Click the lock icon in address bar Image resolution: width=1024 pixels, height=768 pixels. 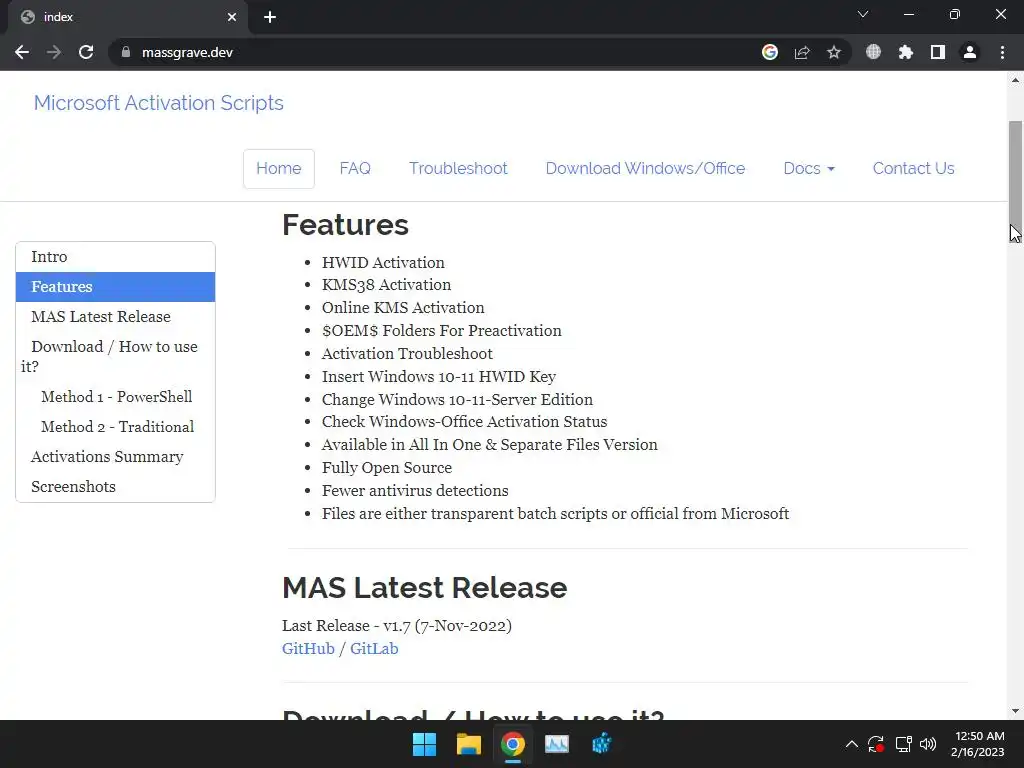(x=126, y=52)
